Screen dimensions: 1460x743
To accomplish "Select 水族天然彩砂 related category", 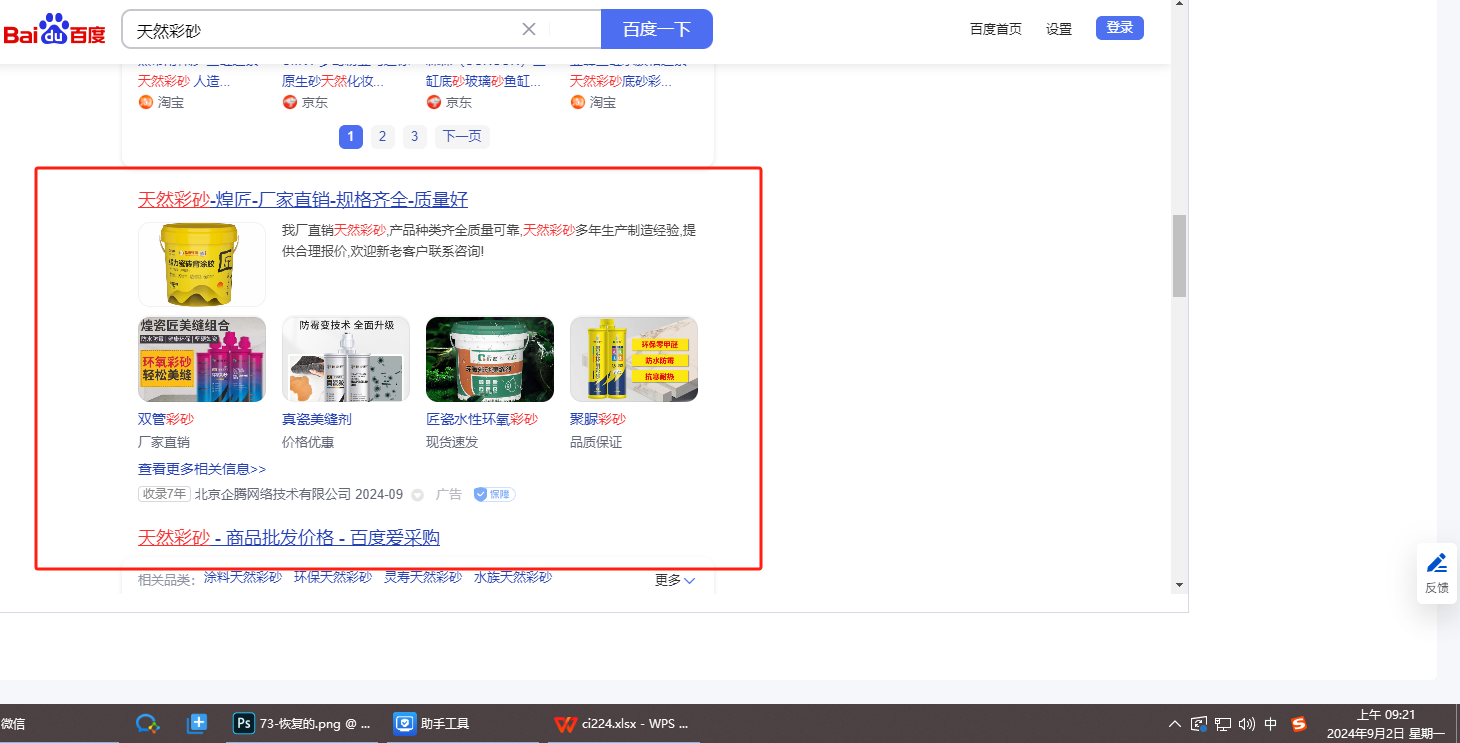I will [513, 578].
